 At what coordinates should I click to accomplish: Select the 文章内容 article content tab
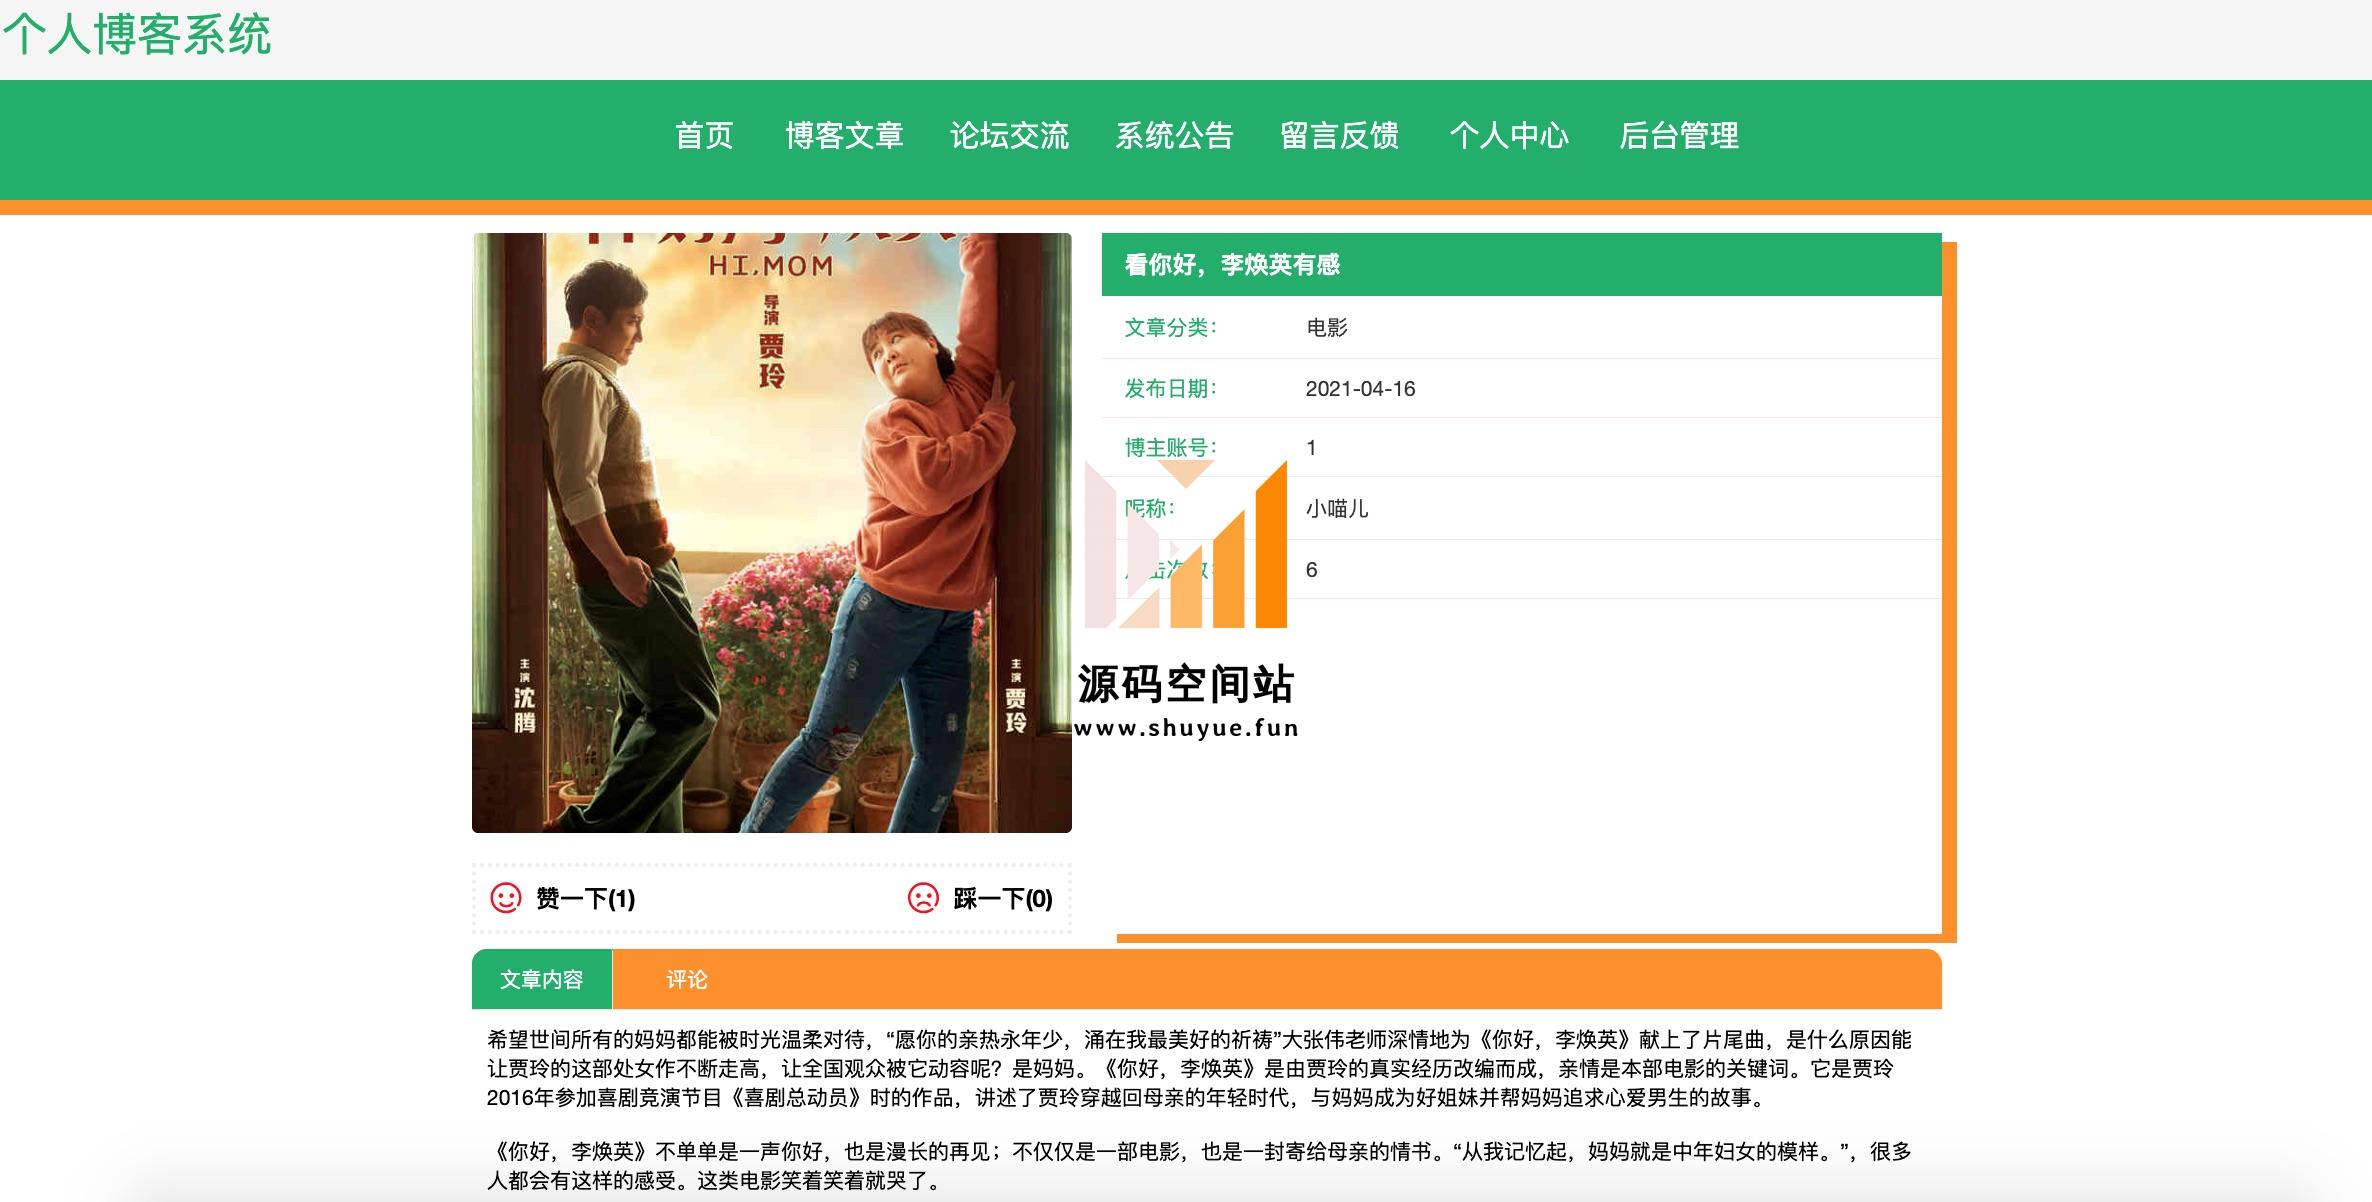click(542, 979)
